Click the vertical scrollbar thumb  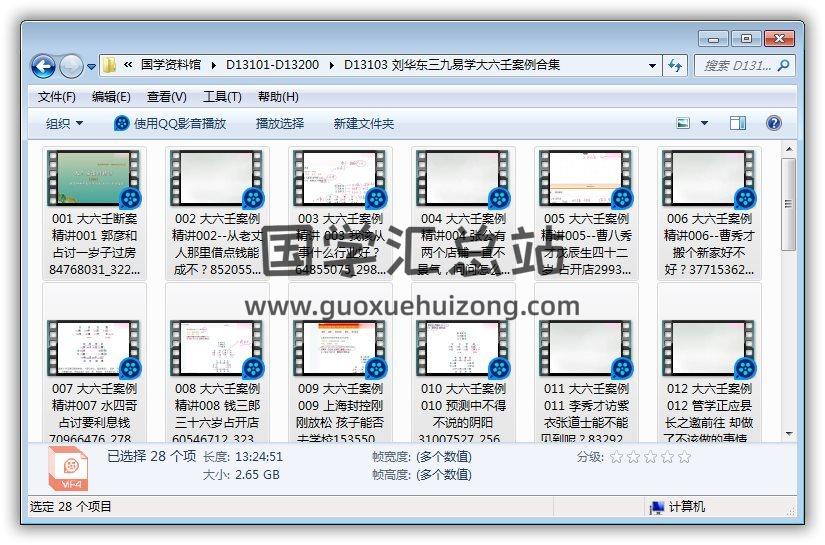(789, 204)
